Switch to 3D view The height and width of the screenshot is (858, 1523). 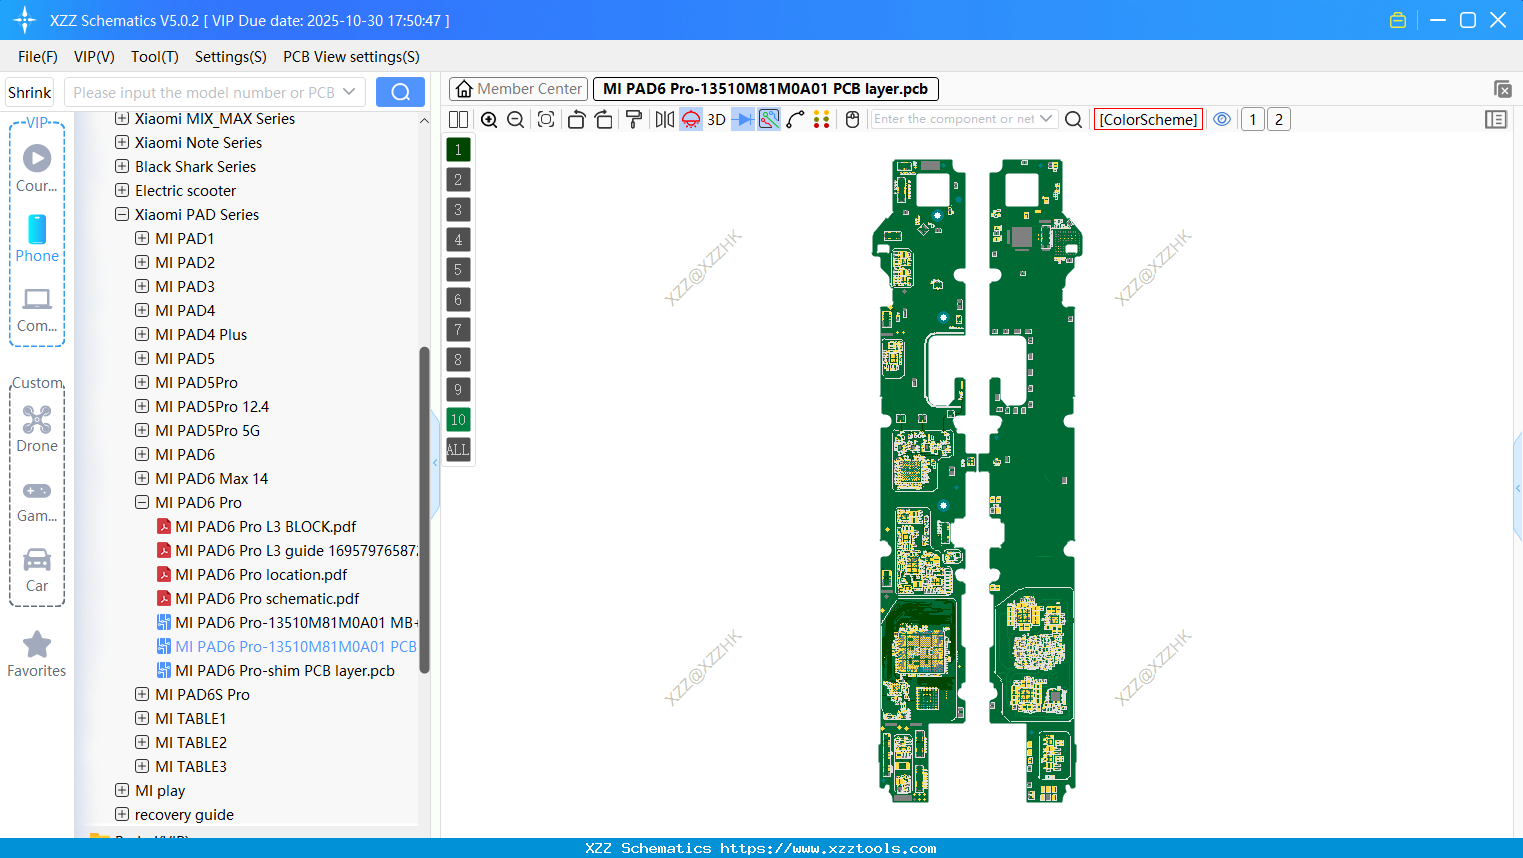(717, 120)
